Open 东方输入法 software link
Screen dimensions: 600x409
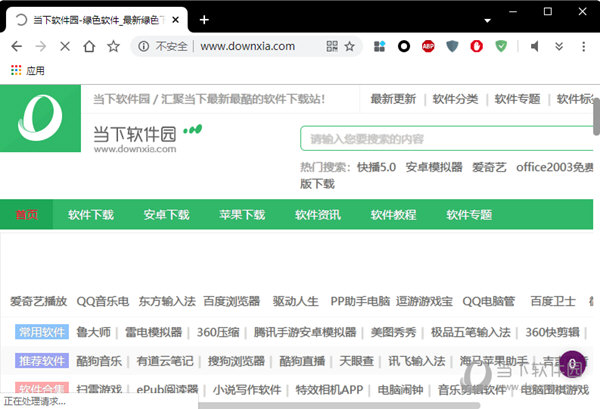(x=167, y=301)
